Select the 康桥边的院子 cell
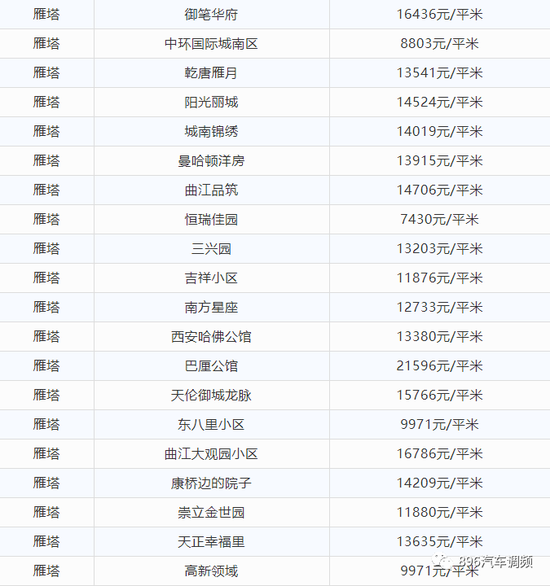This screenshot has width=550, height=586. (211, 483)
